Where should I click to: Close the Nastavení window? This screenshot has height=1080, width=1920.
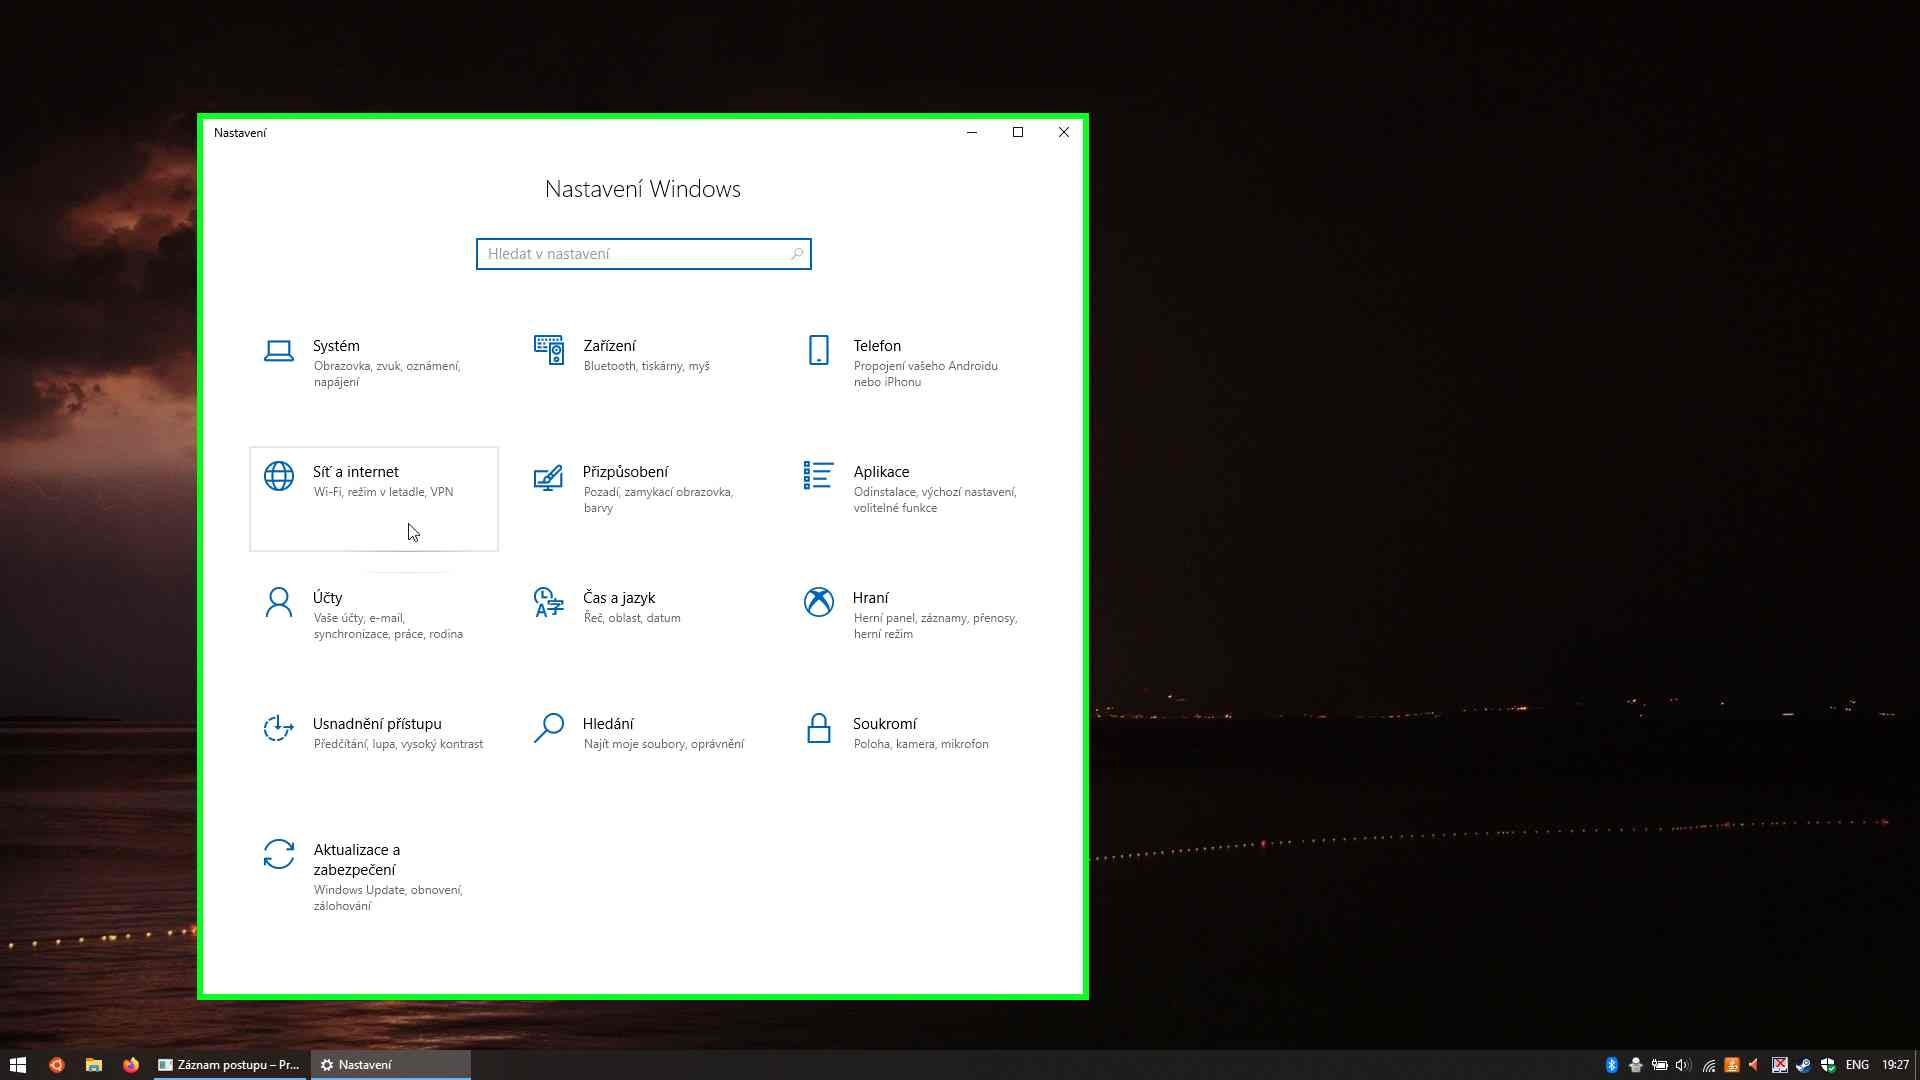1064,132
